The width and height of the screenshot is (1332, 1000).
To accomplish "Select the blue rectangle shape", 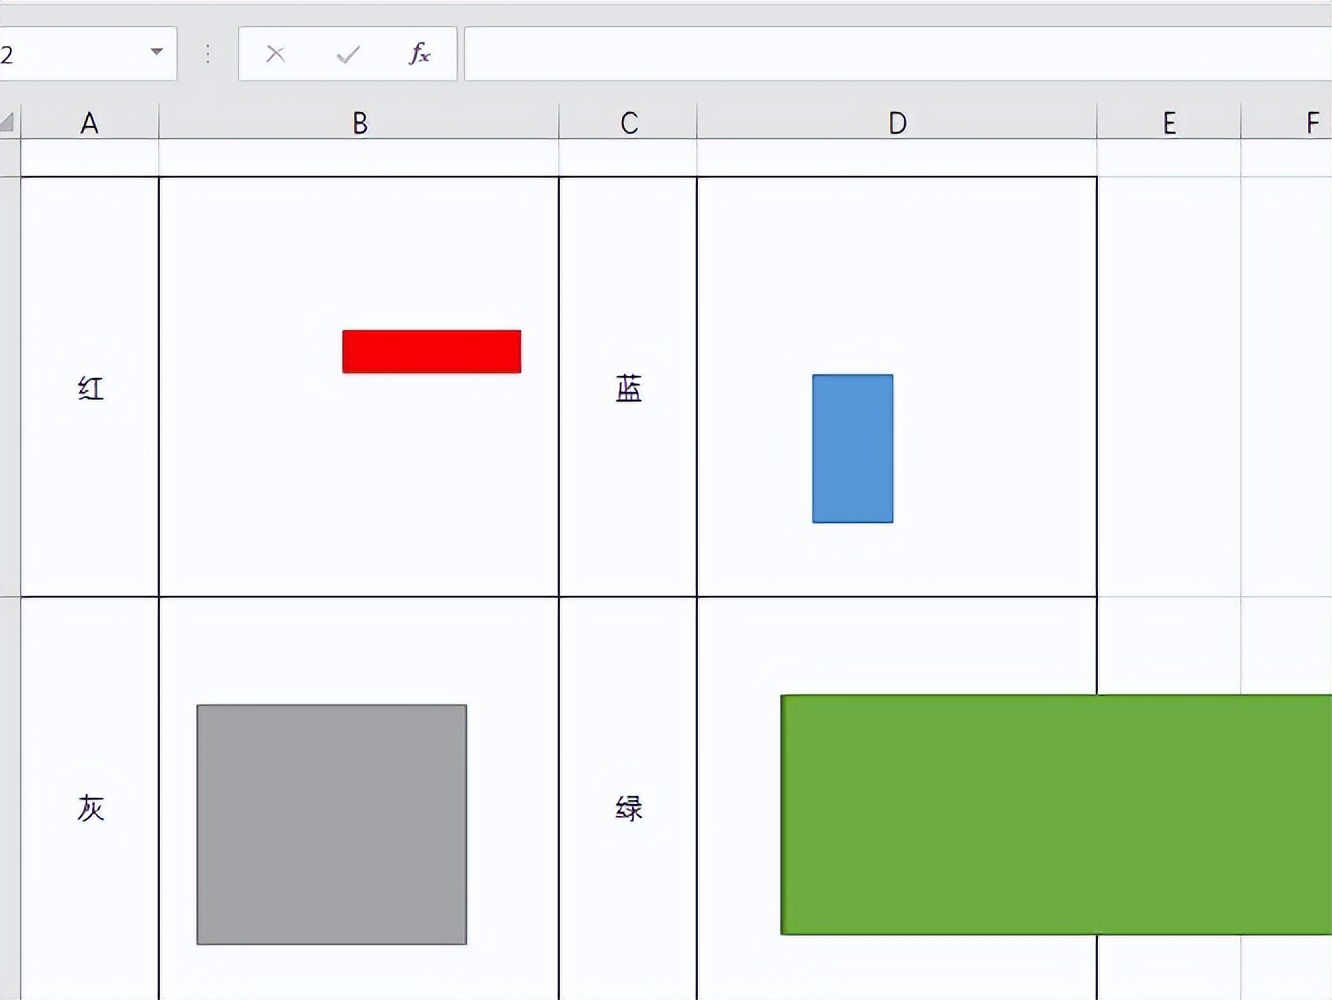I will click(x=853, y=449).
